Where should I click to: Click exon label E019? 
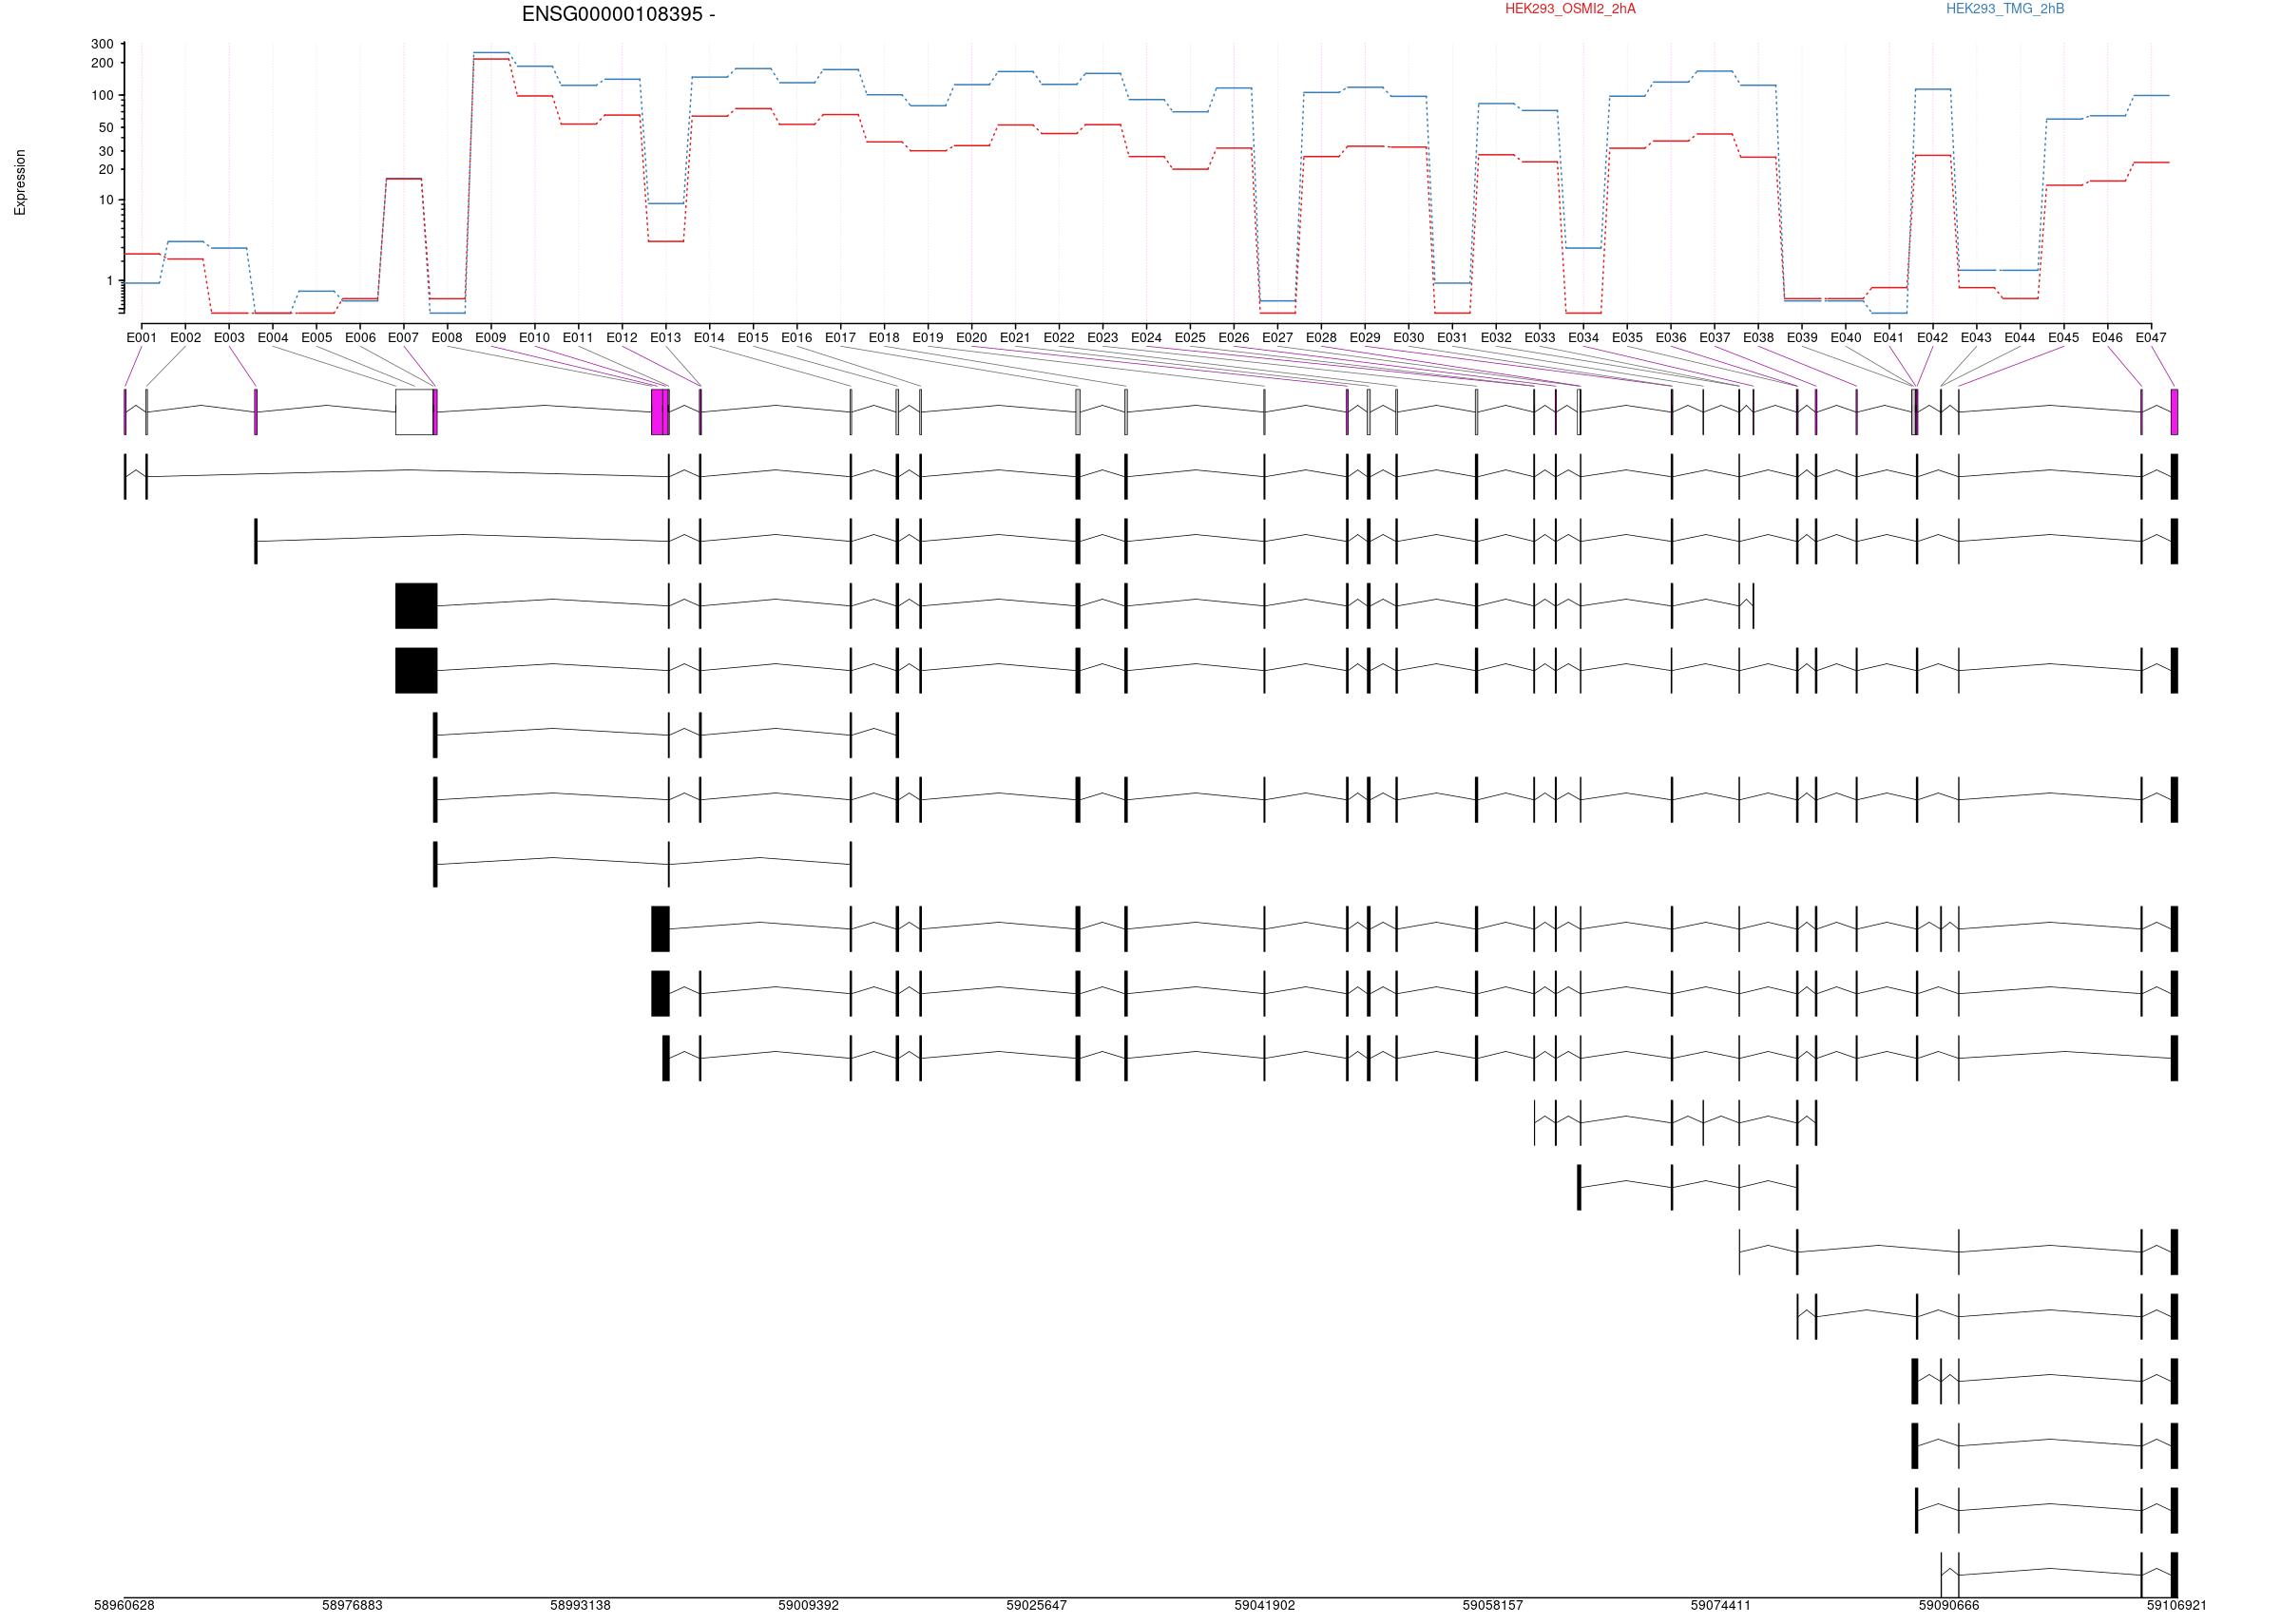928,338
